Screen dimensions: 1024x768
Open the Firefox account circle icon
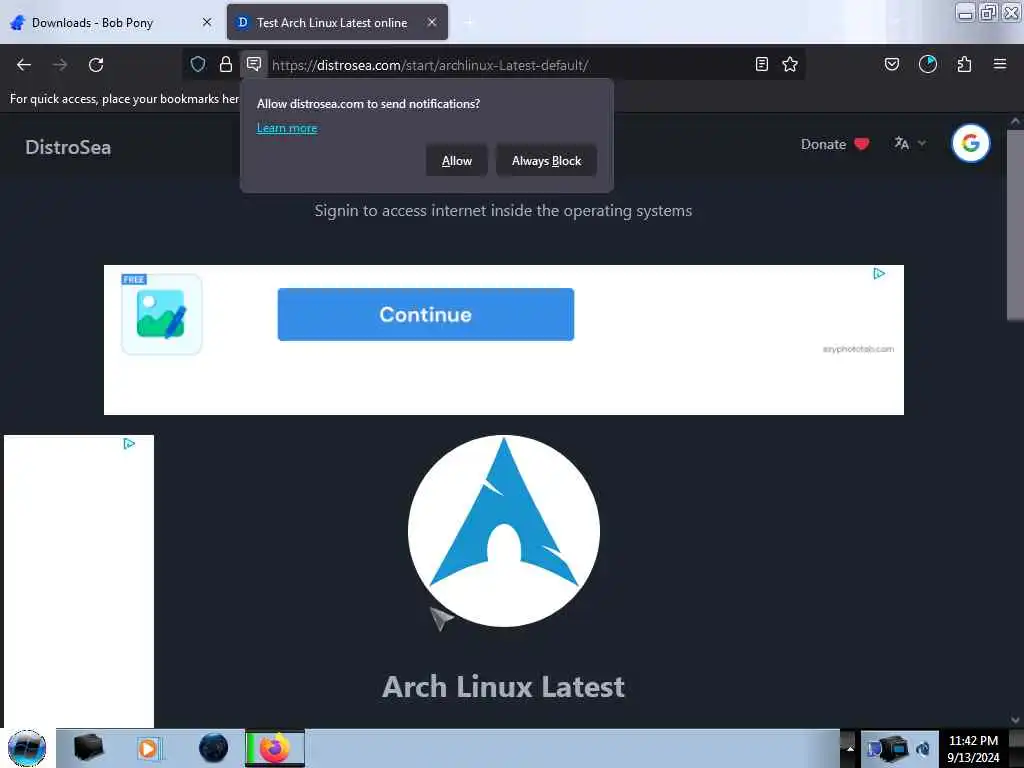pyautogui.click(x=928, y=64)
